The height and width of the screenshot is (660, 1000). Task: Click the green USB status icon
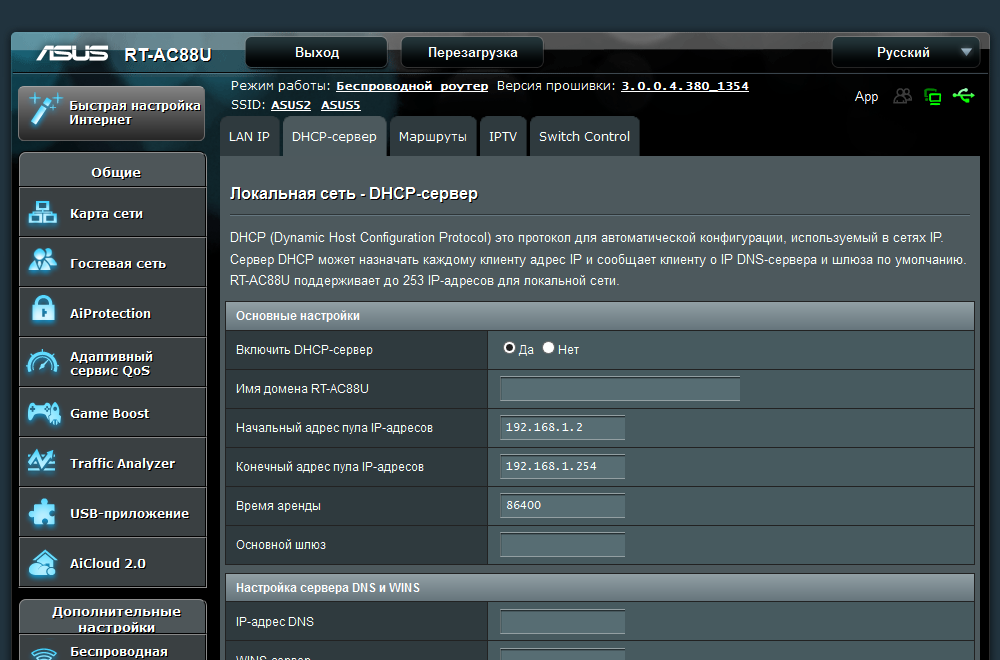pyautogui.click(x=964, y=96)
